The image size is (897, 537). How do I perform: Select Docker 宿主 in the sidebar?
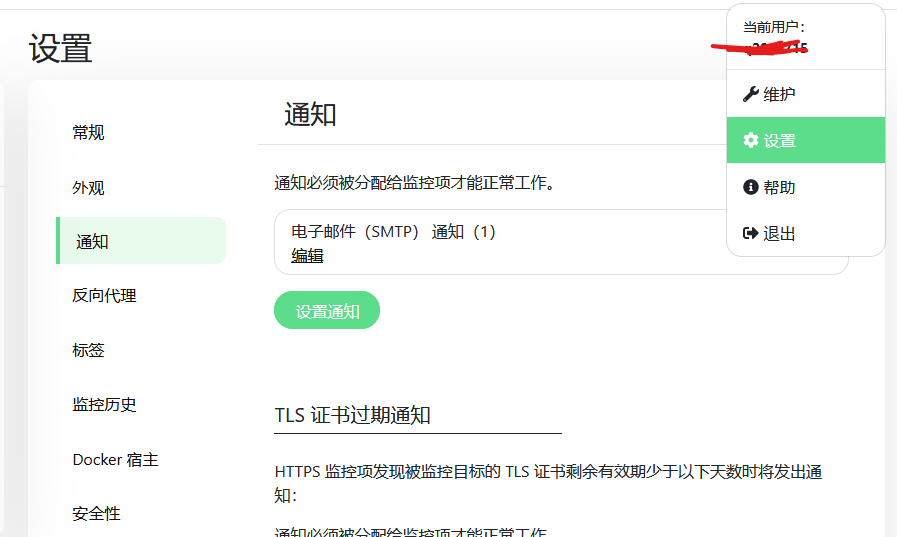click(115, 460)
